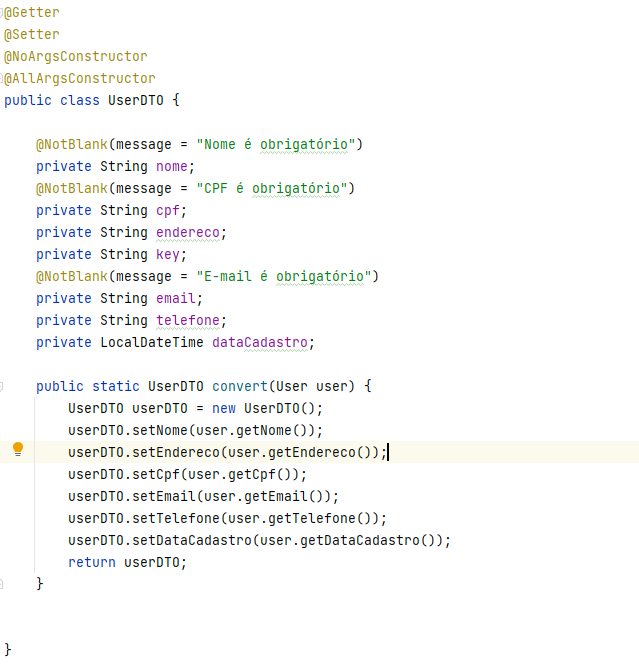Click the setEmail call line

[203, 496]
